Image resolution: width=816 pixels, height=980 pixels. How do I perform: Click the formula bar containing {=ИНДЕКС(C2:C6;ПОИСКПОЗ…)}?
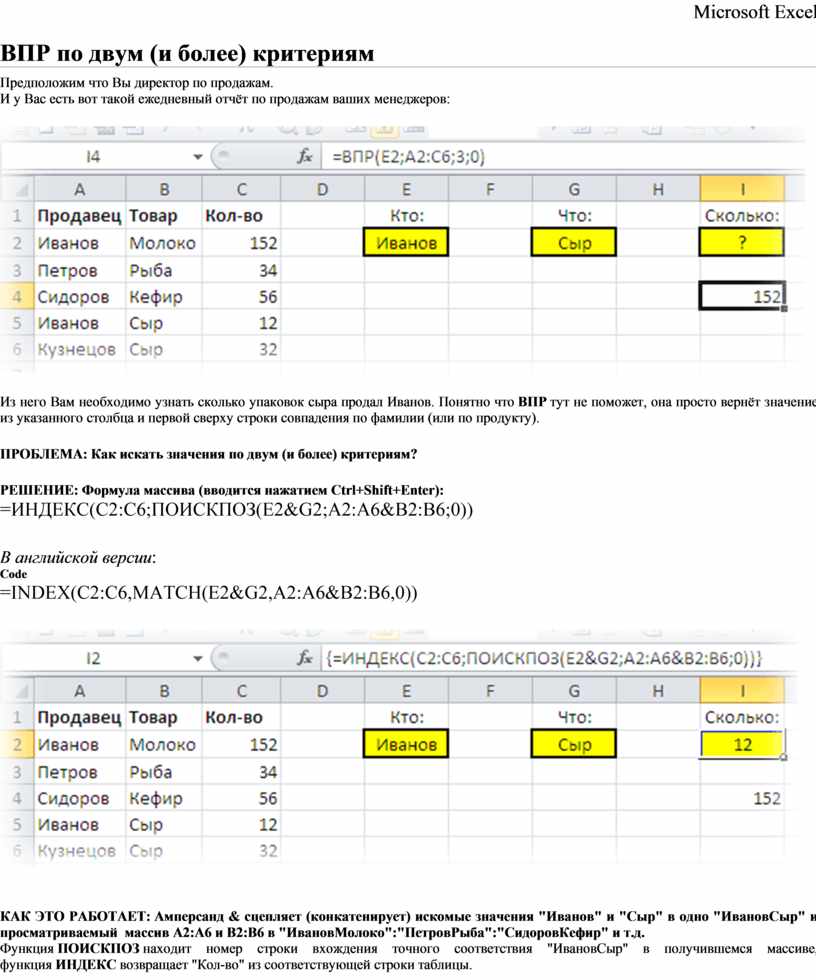point(559,658)
